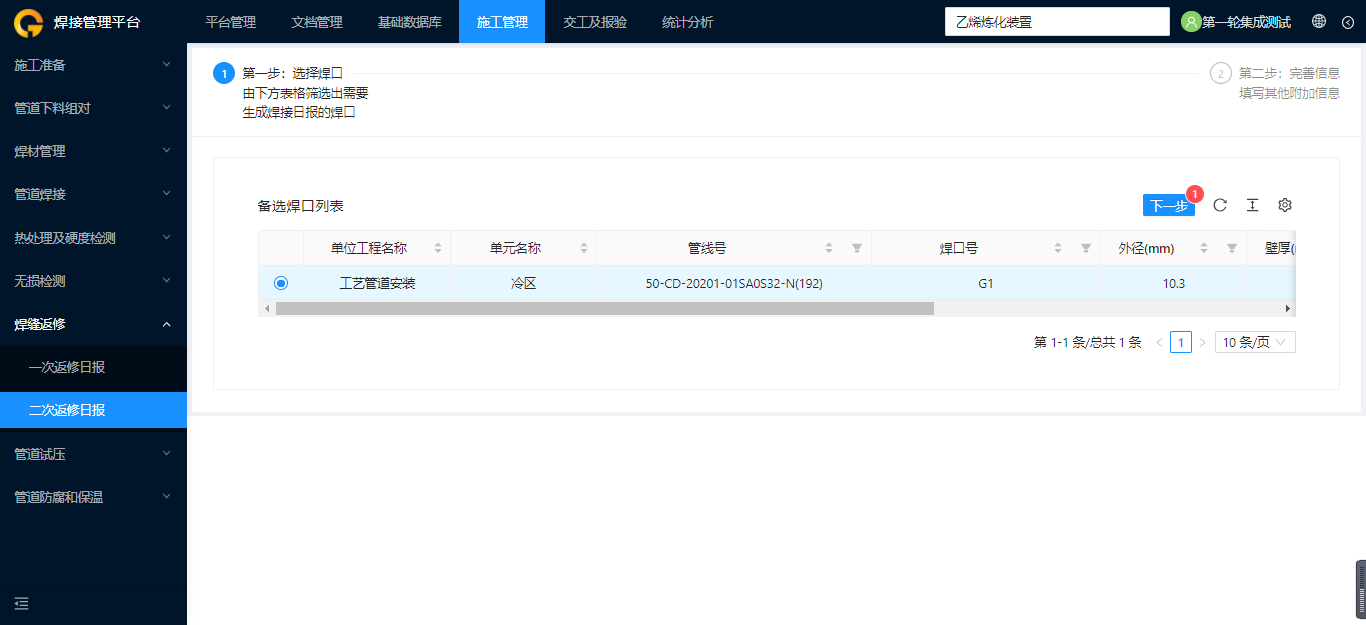Sort by 外径(mm) column
Viewport: 1366px width, 625px height.
click(x=1204, y=248)
